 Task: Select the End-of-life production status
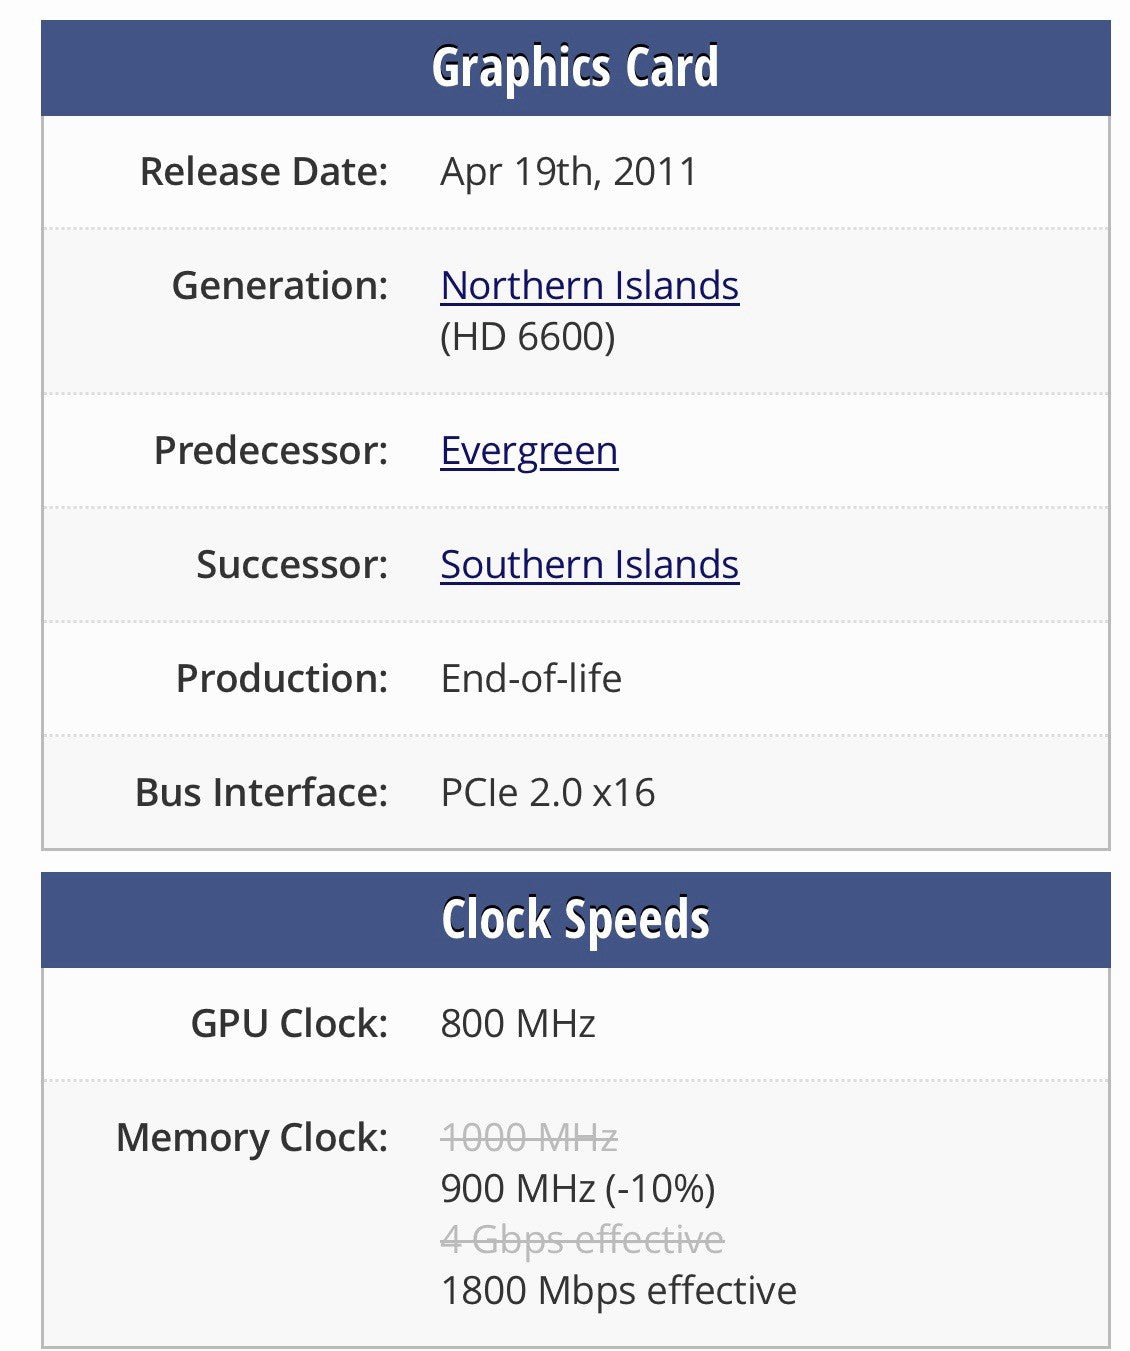point(532,678)
